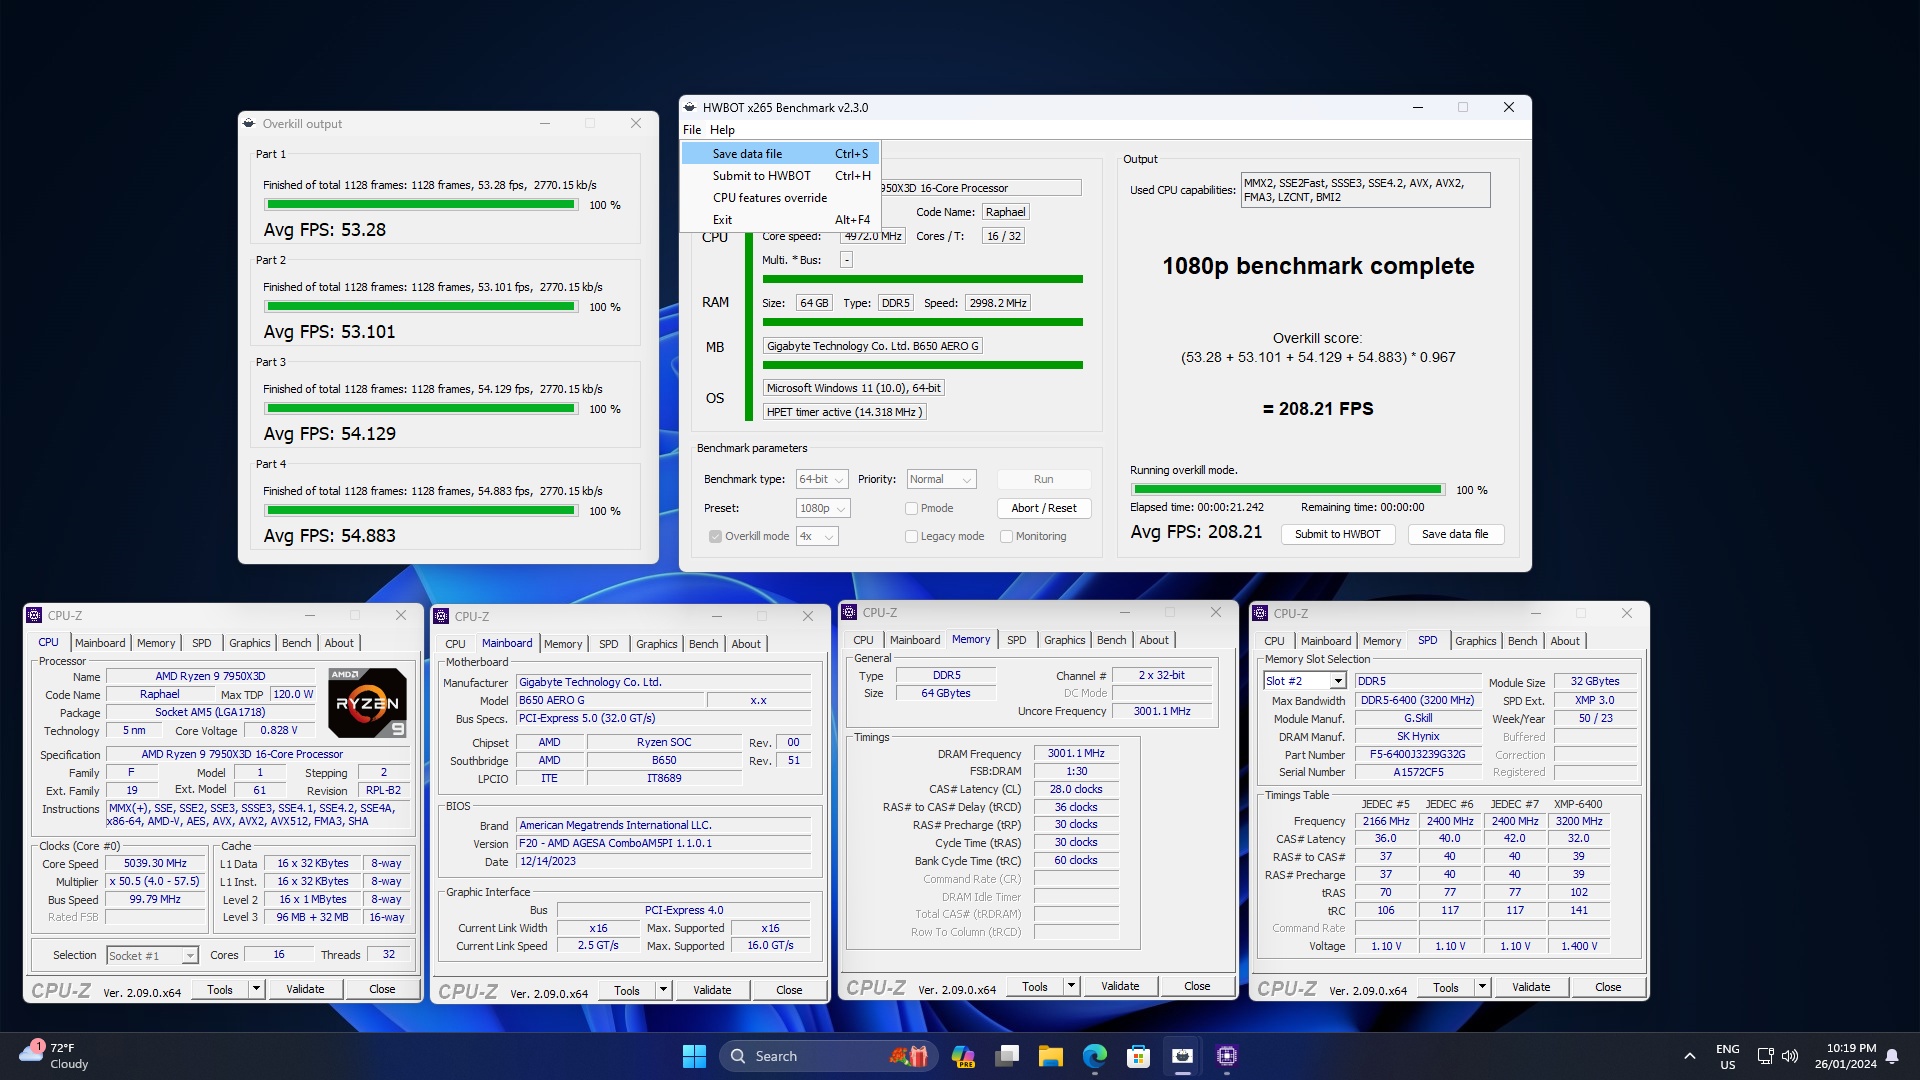The height and width of the screenshot is (1080, 1920).
Task: Expand Tools dropdown arrow in Mainboard window
Action: 663,990
